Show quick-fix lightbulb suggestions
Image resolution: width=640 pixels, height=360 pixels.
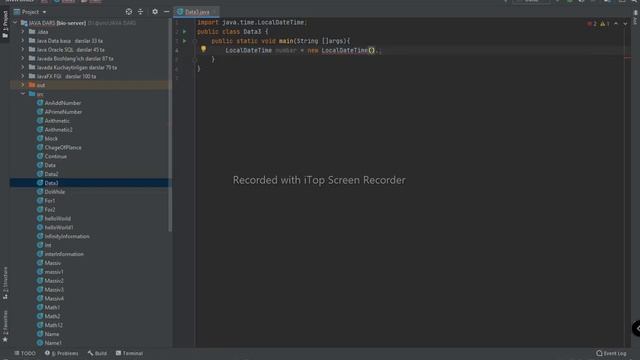point(203,49)
